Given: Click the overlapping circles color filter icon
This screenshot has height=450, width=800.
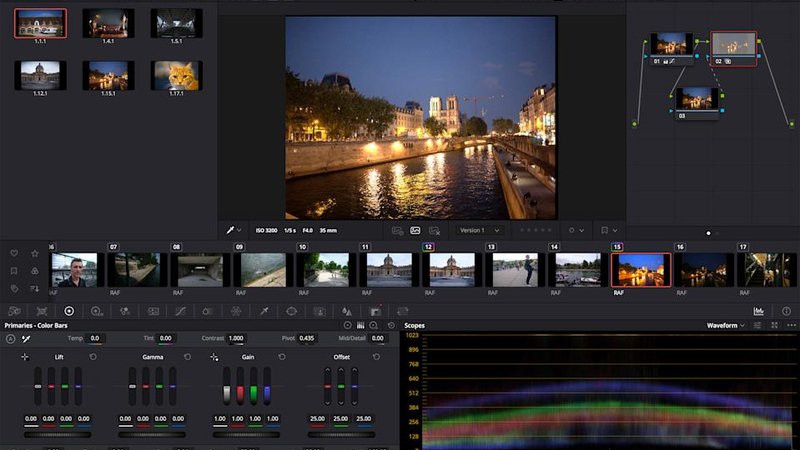Looking at the screenshot, I should tap(35, 271).
